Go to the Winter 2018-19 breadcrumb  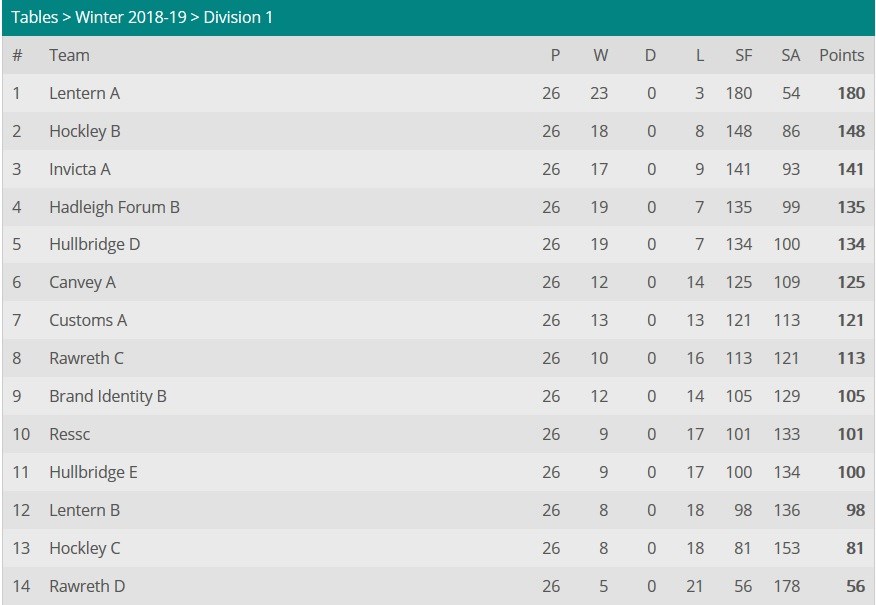[131, 17]
